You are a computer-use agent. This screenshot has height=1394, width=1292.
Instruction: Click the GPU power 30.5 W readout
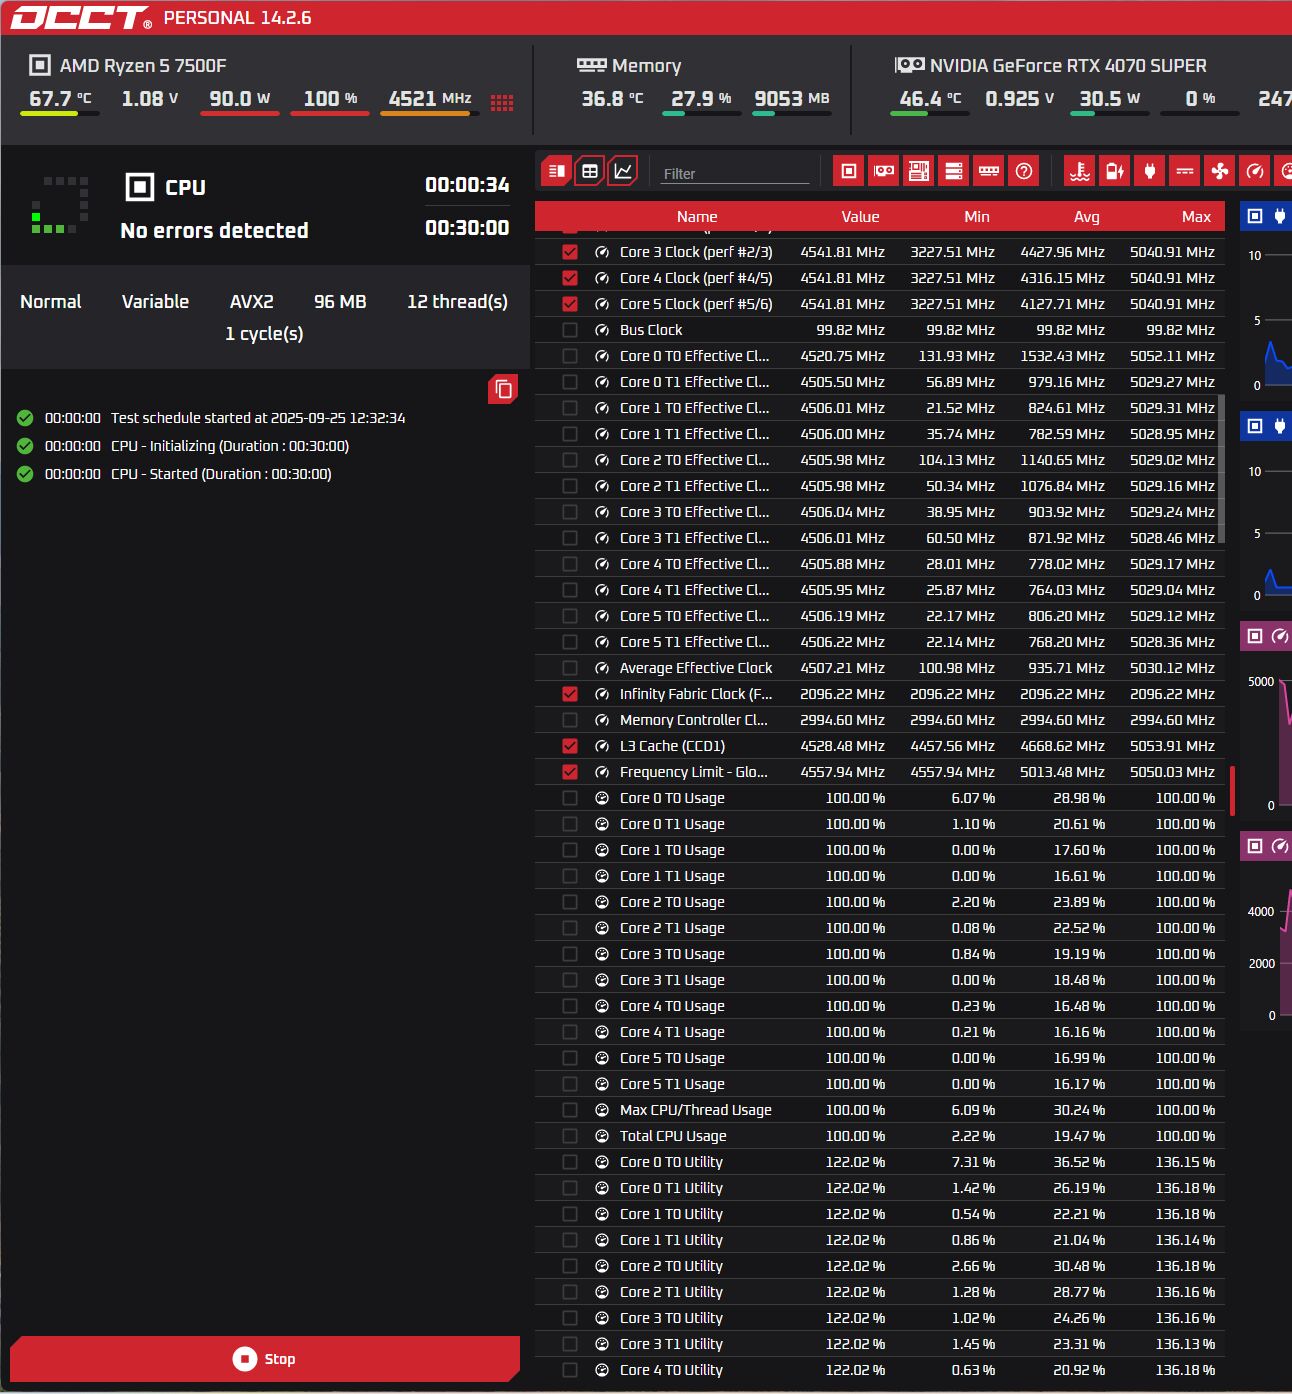click(1110, 99)
